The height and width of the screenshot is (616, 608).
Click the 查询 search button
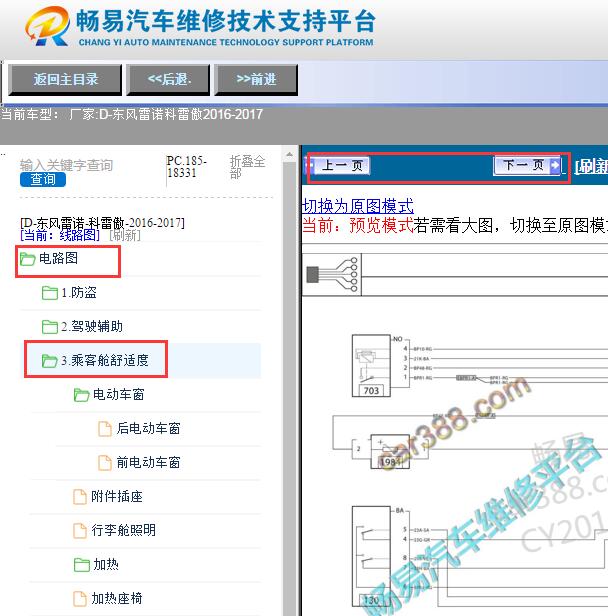point(43,180)
